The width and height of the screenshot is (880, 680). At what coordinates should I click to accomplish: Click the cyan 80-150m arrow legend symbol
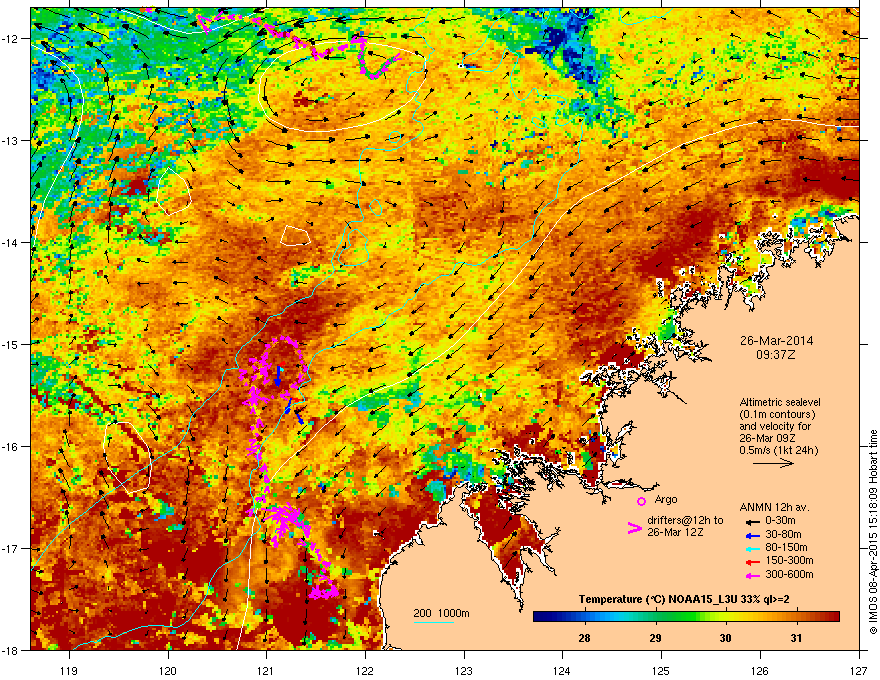[753, 548]
